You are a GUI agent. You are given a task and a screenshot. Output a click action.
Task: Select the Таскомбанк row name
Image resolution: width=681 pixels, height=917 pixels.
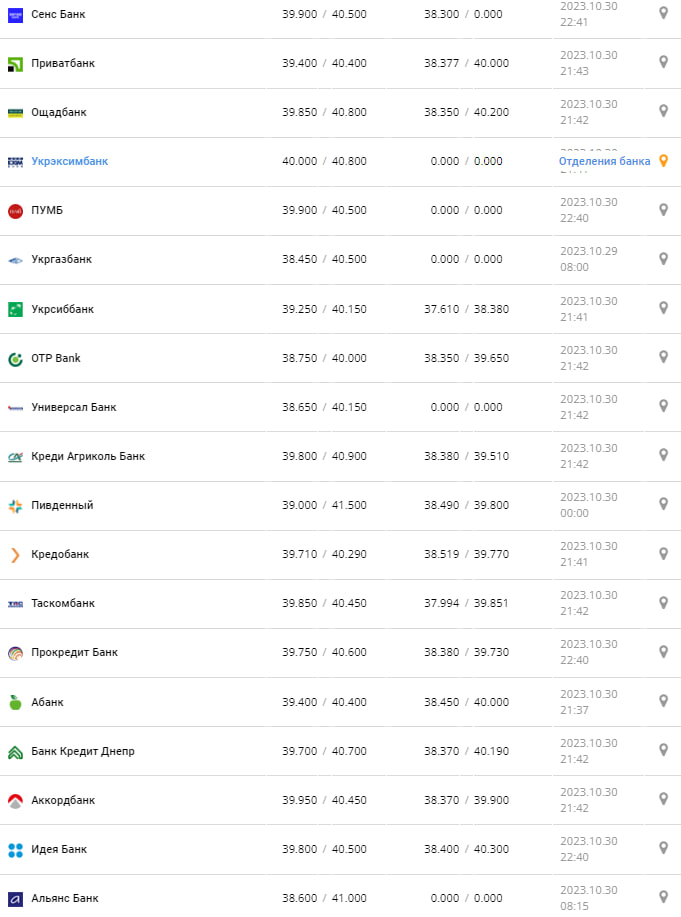tap(63, 603)
